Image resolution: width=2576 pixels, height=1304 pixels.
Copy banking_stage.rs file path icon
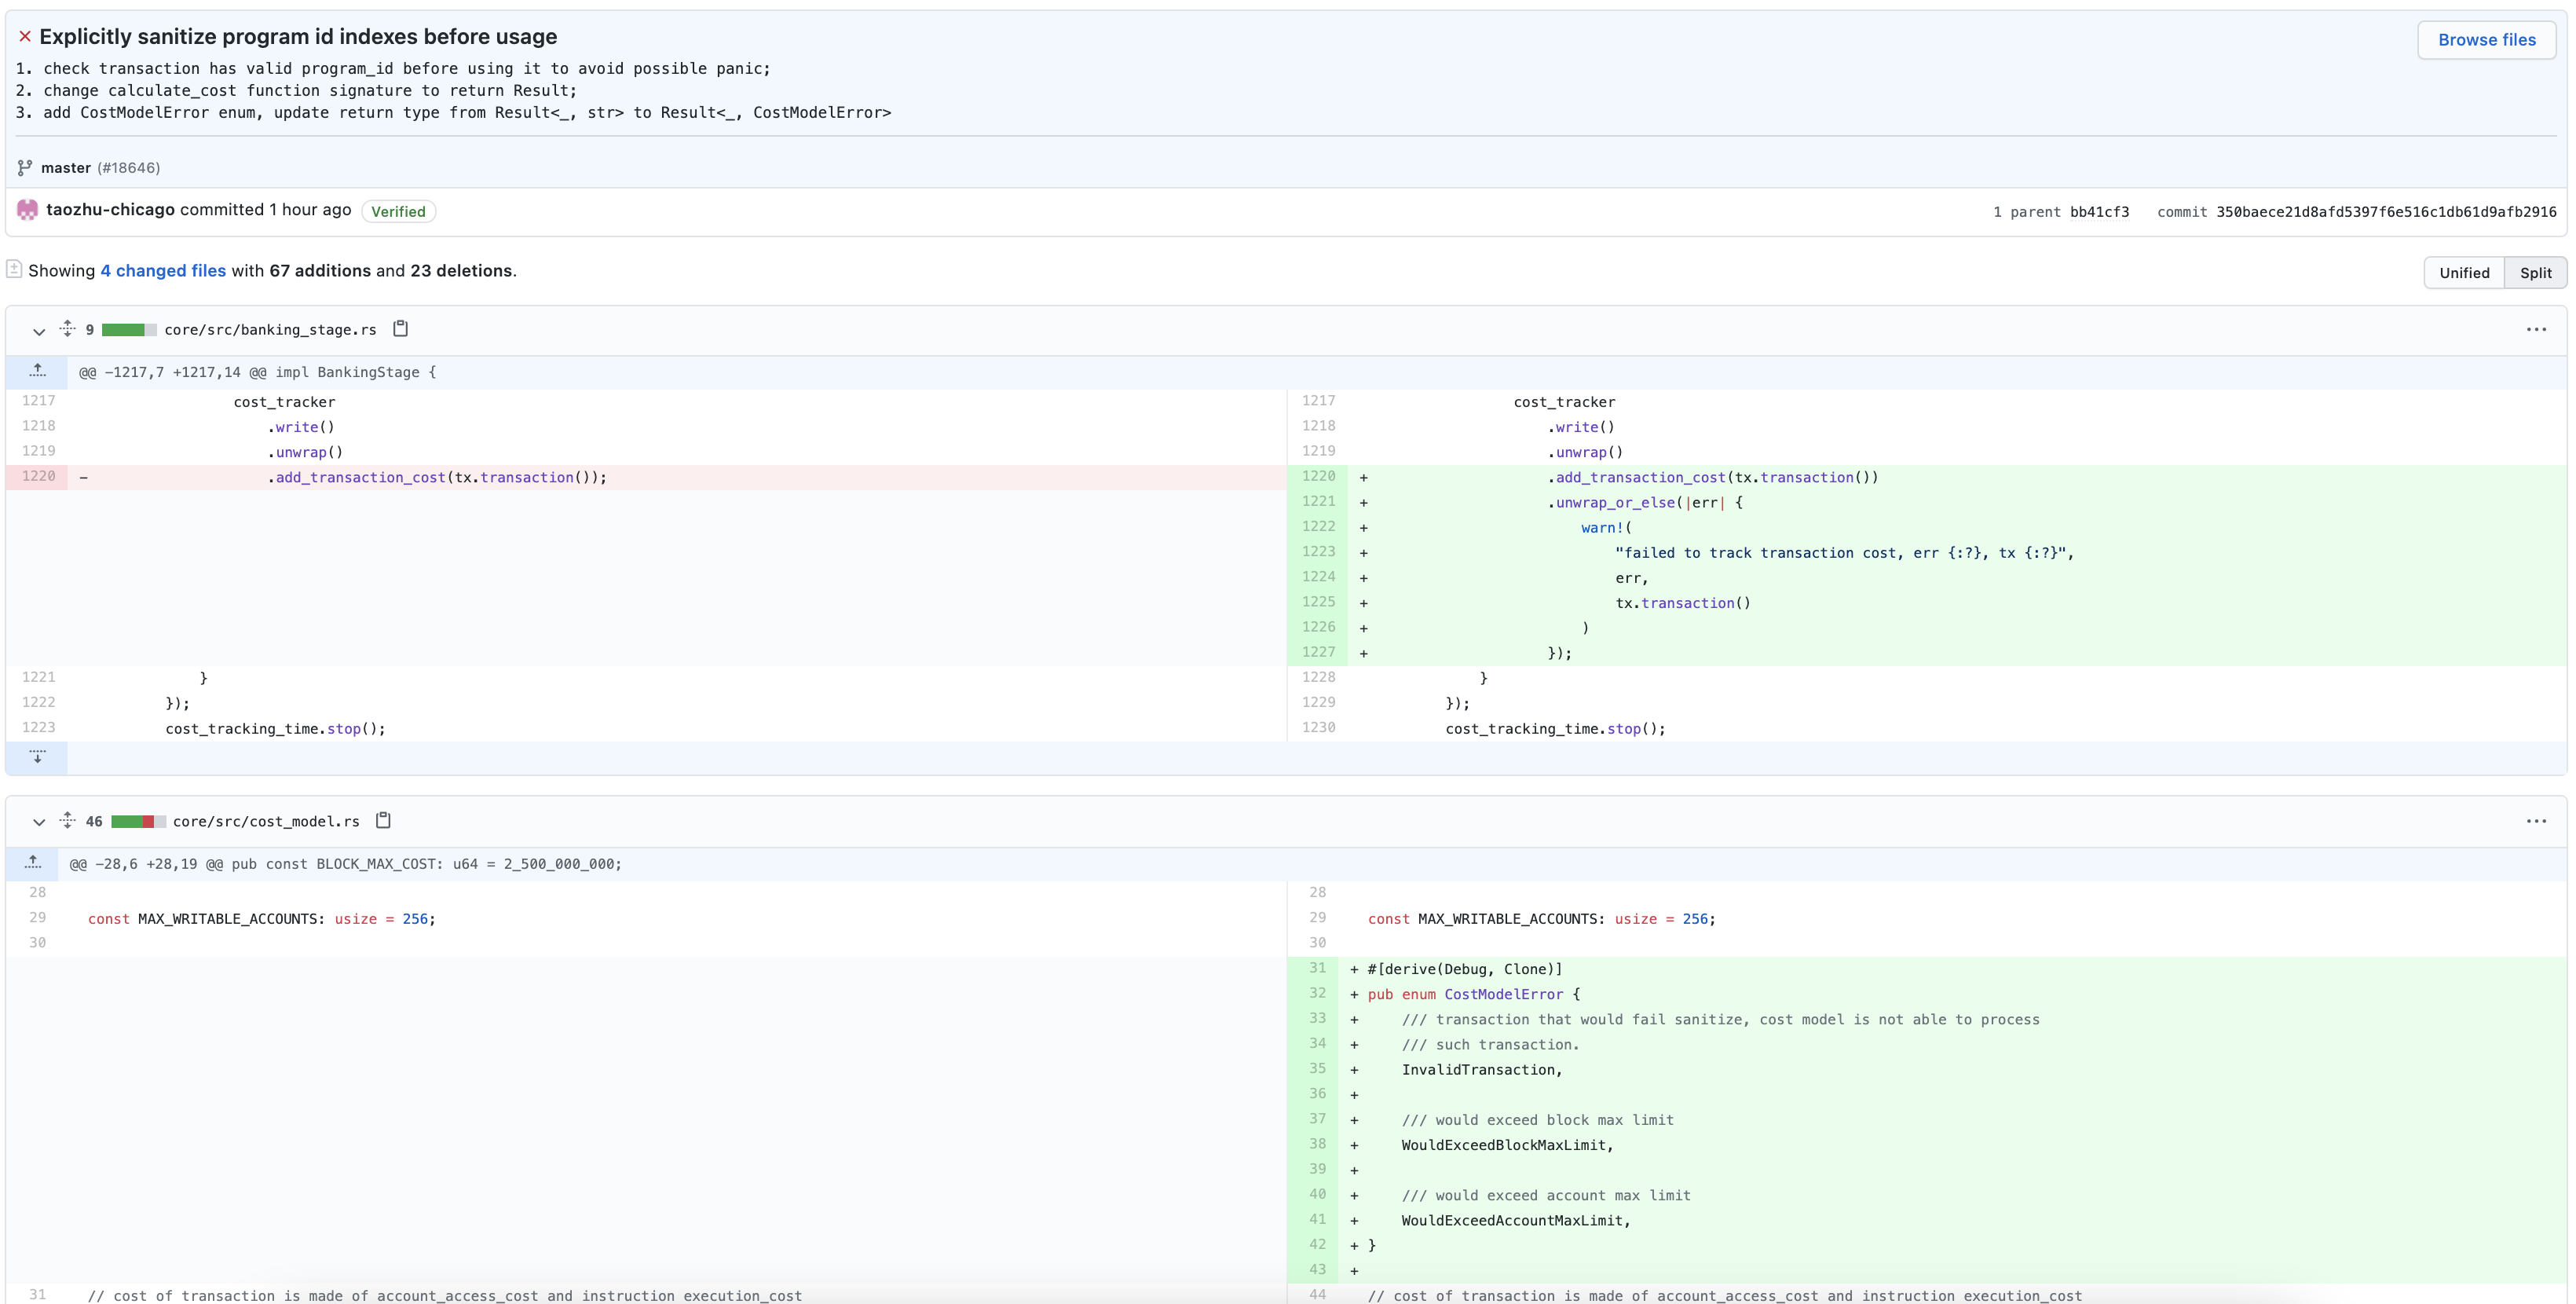tap(400, 329)
